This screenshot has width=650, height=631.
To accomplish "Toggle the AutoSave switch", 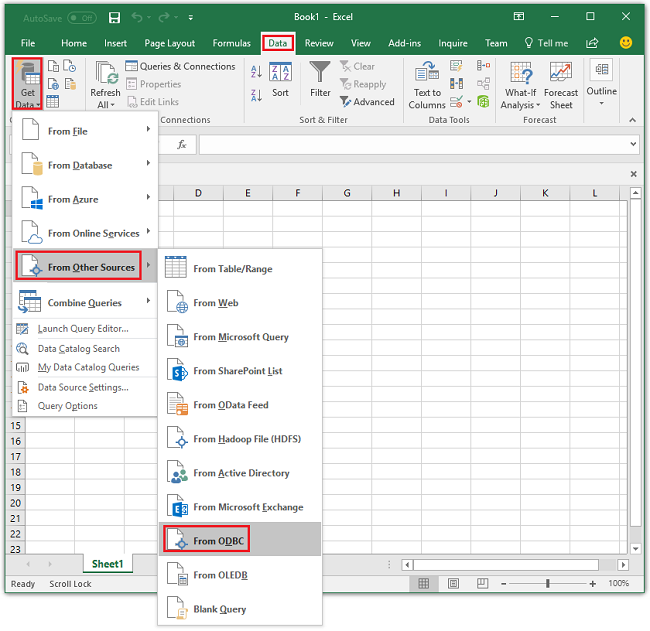I will [x=81, y=18].
